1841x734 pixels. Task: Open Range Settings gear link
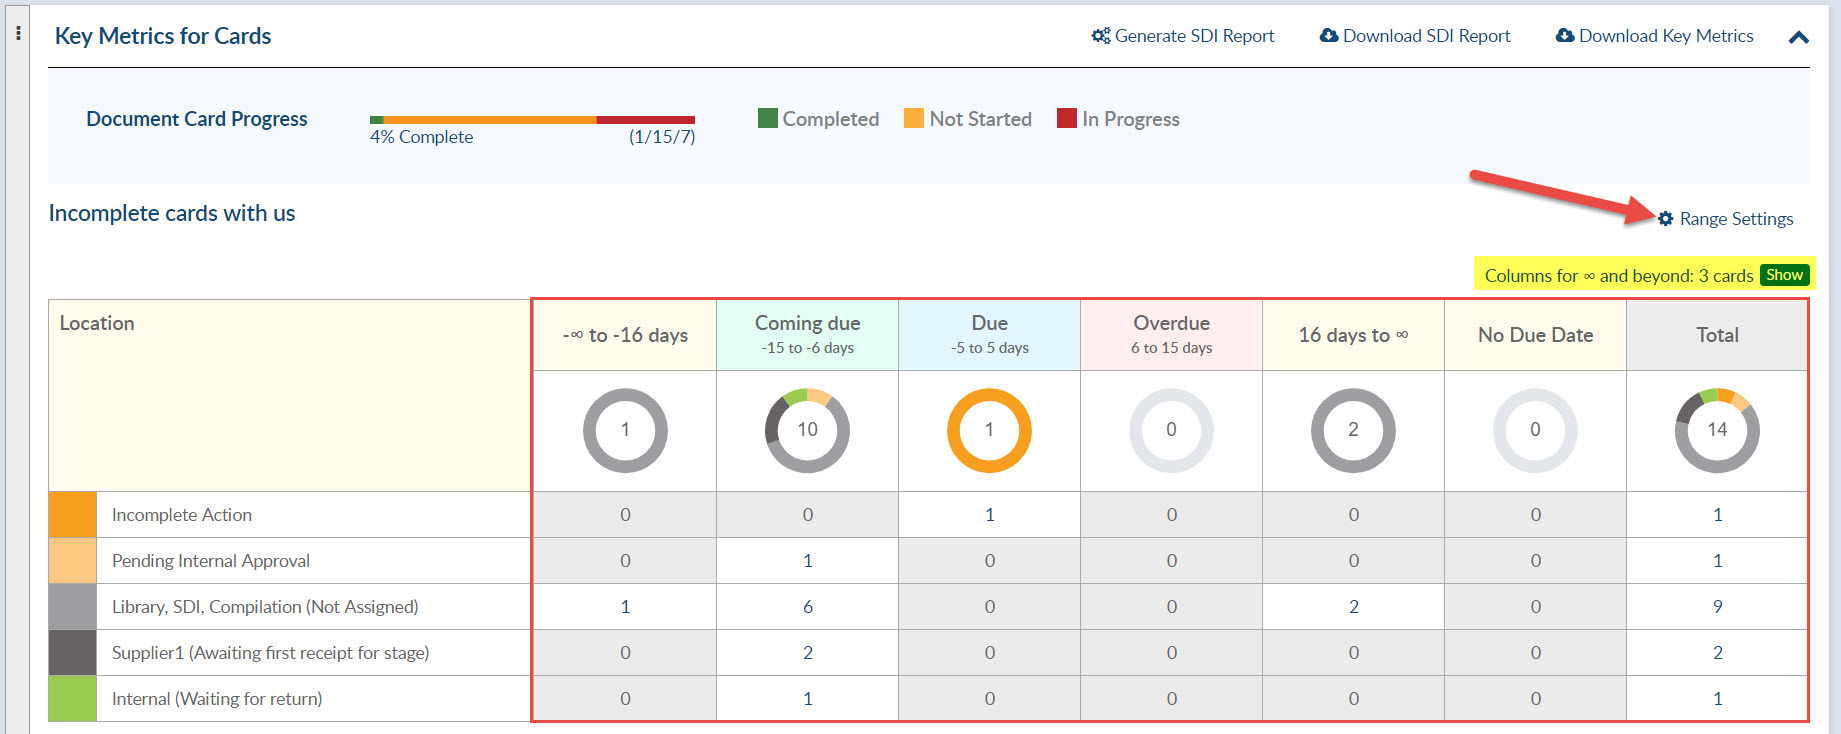tap(1725, 219)
